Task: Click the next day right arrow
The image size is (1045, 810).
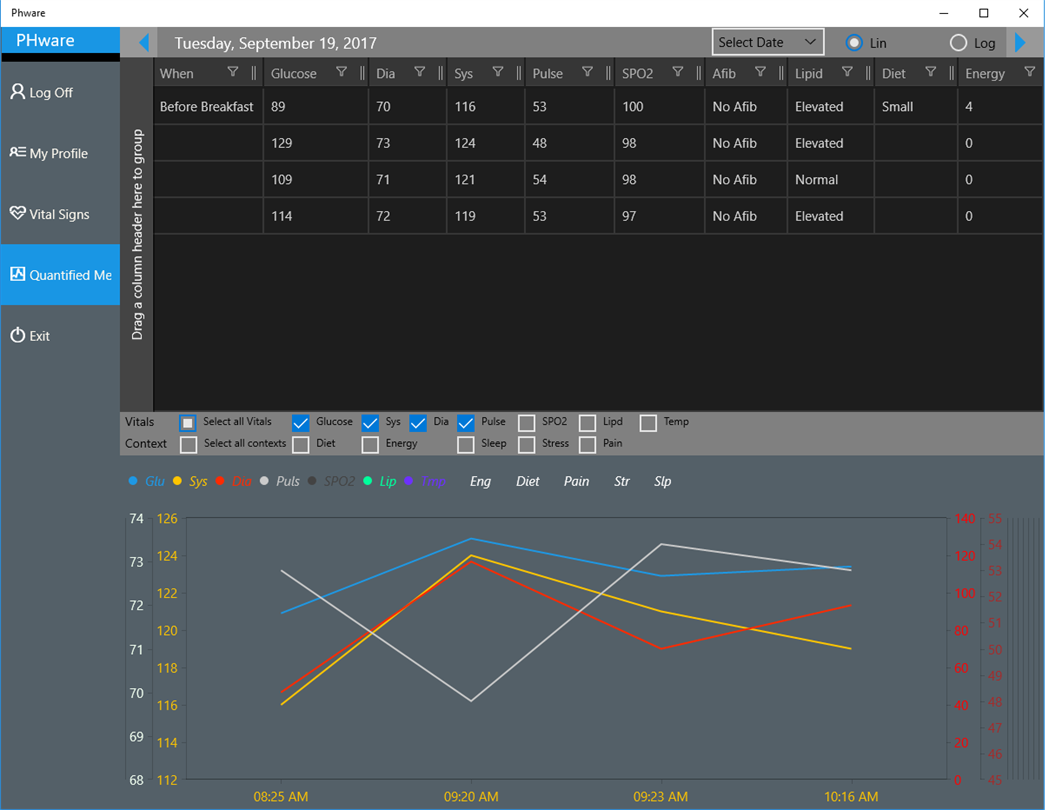Action: [x=1020, y=43]
